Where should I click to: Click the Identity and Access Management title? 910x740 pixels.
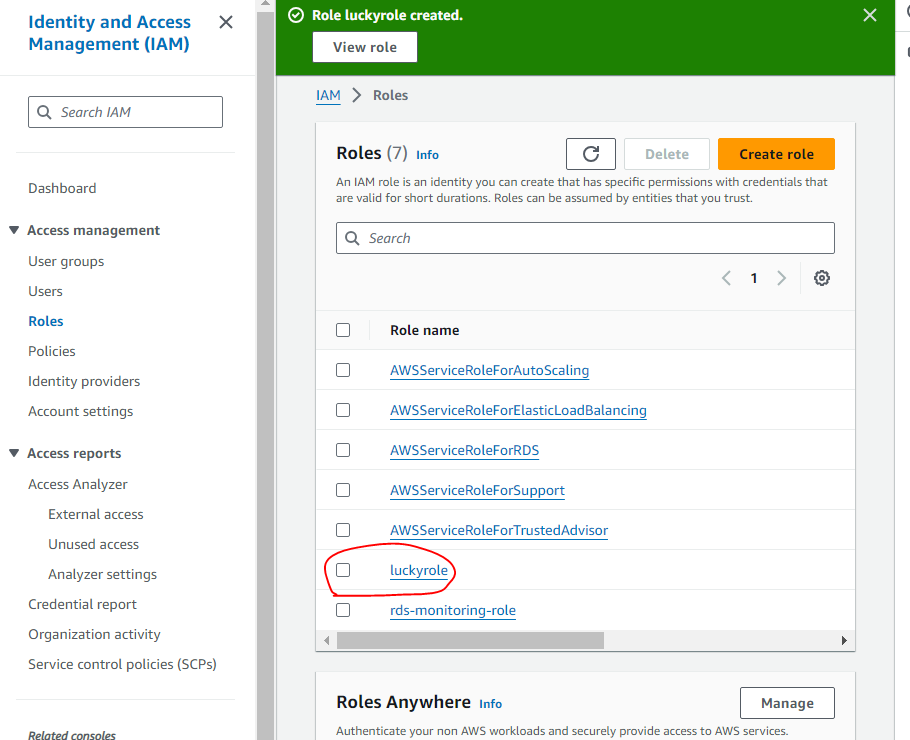[109, 33]
